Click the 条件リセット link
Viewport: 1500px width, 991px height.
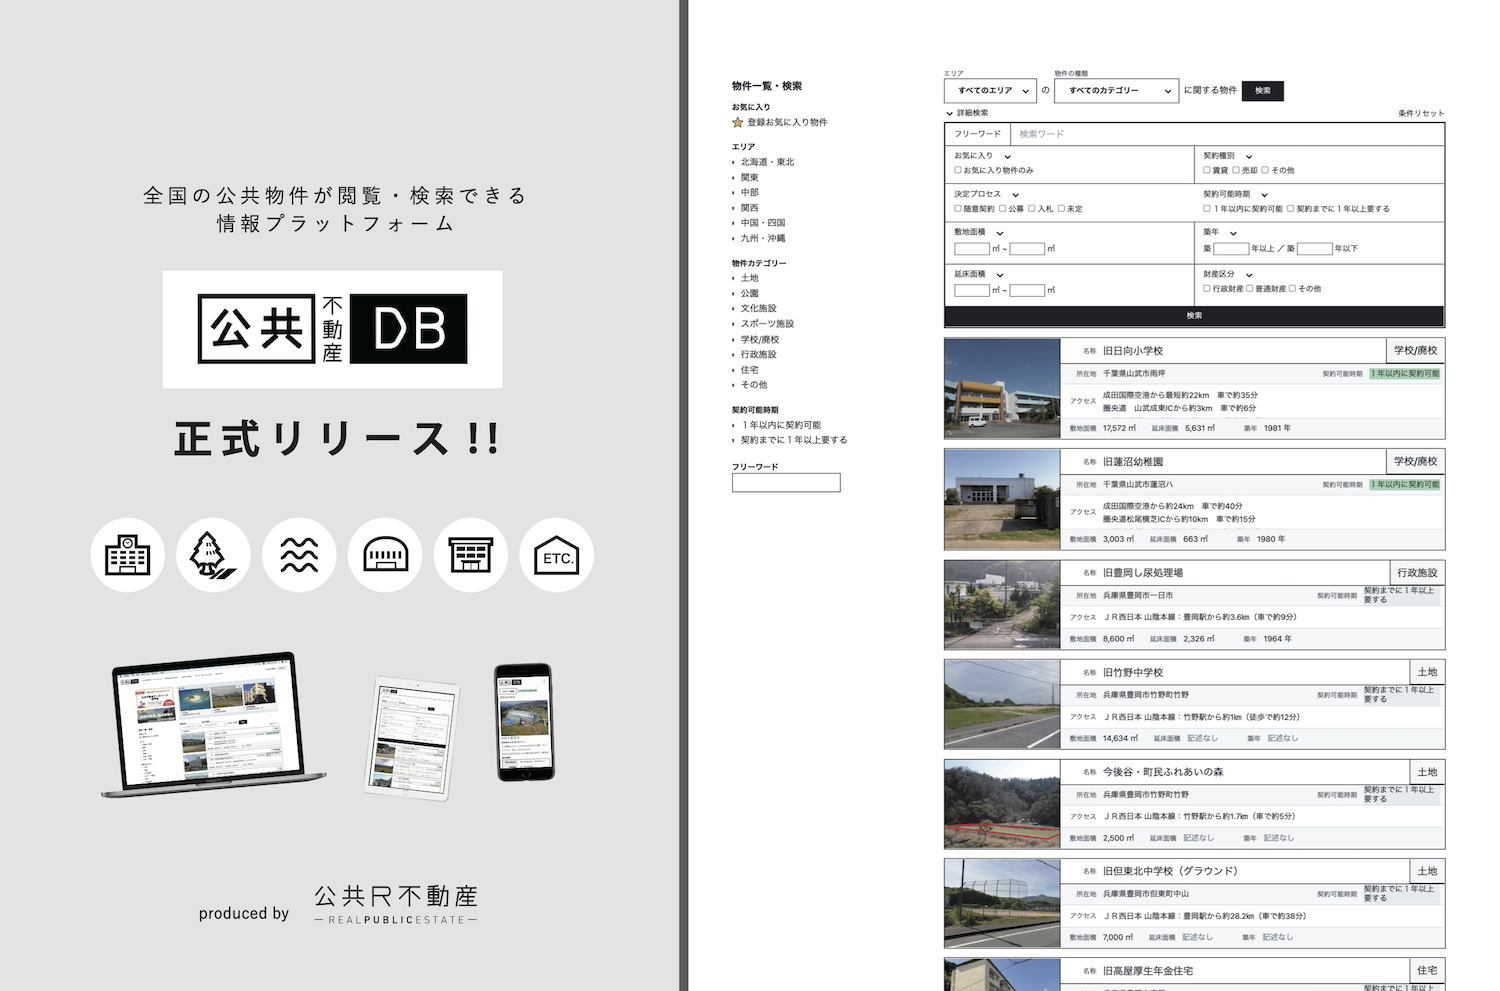[x=1421, y=113]
